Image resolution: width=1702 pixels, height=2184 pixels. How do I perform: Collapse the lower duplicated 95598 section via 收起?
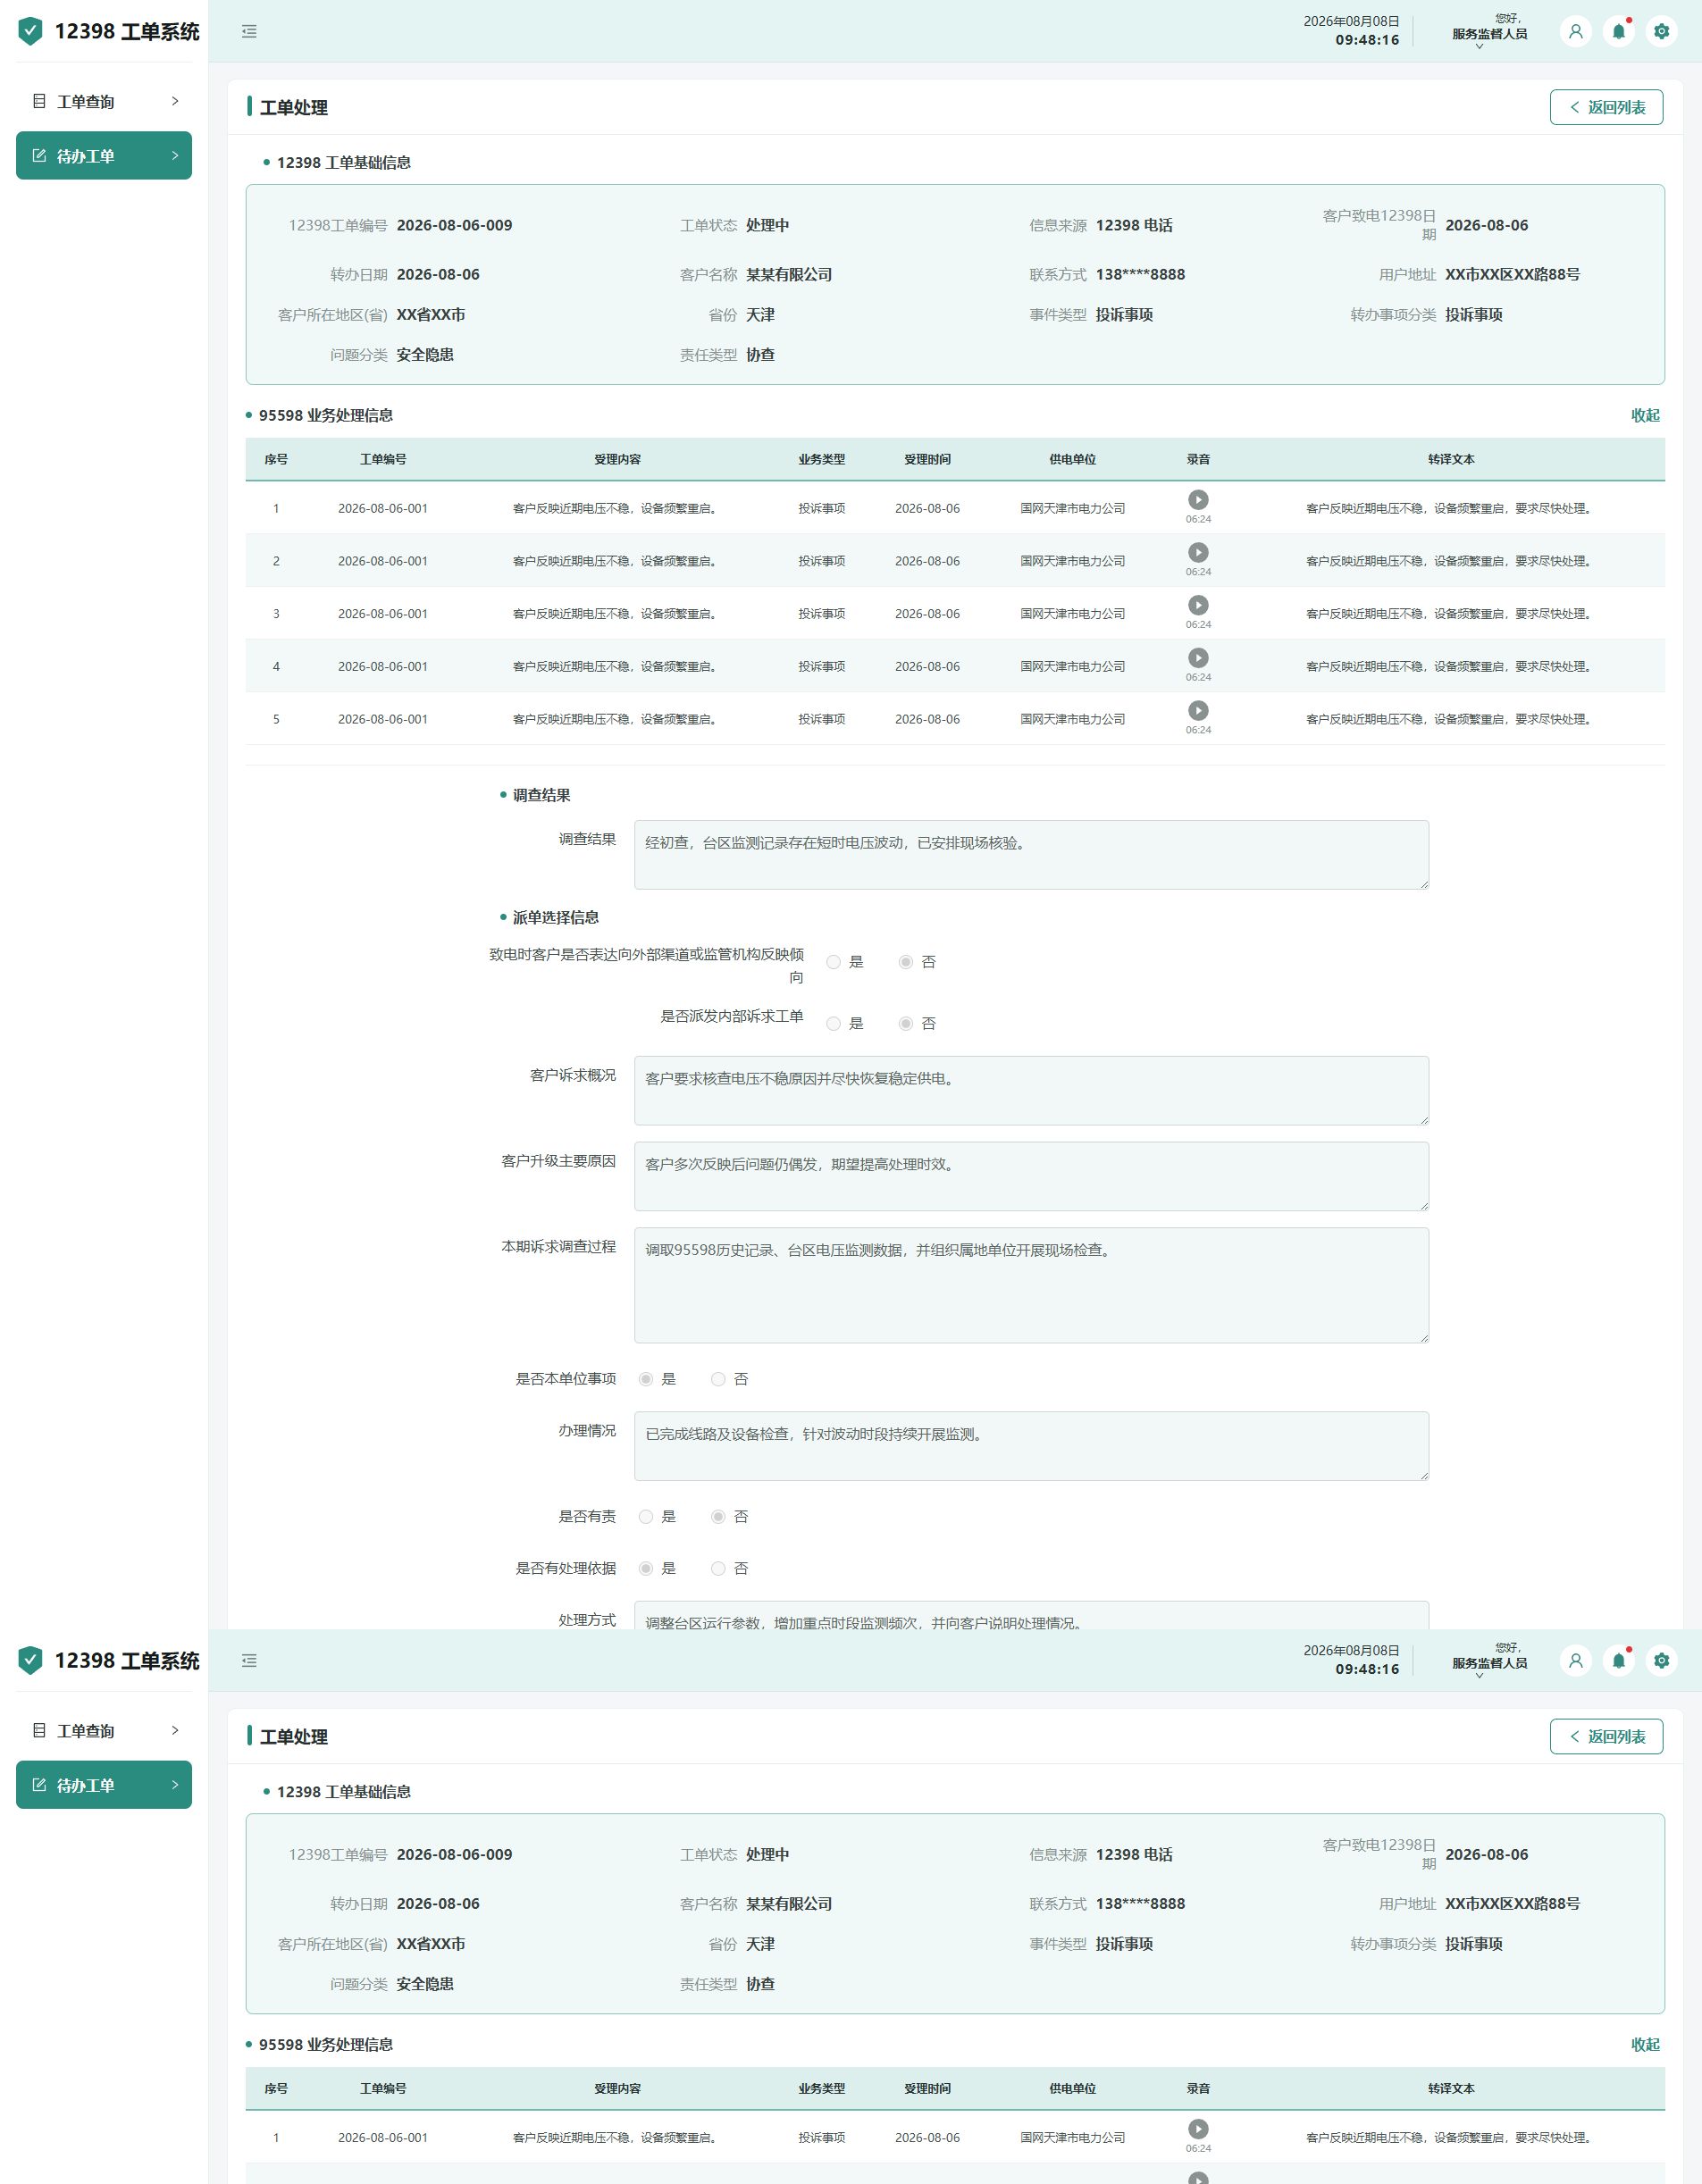1645,2044
